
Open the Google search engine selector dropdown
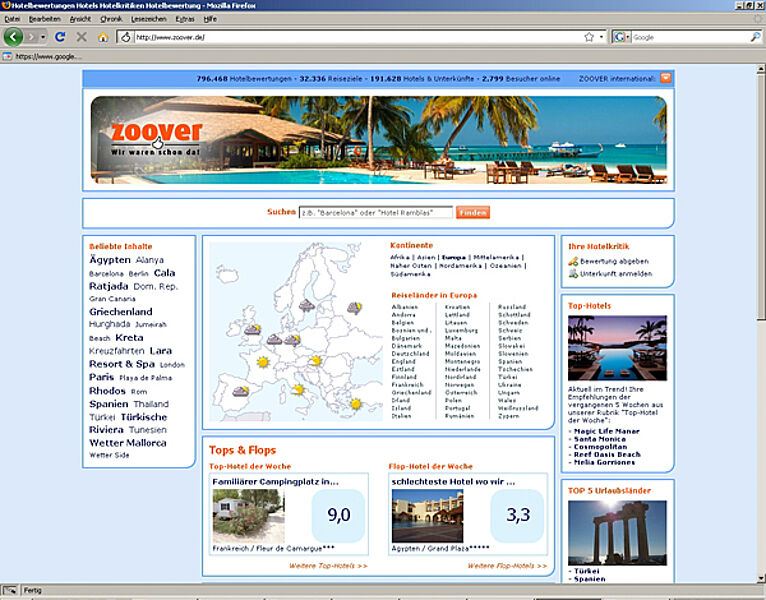627,37
